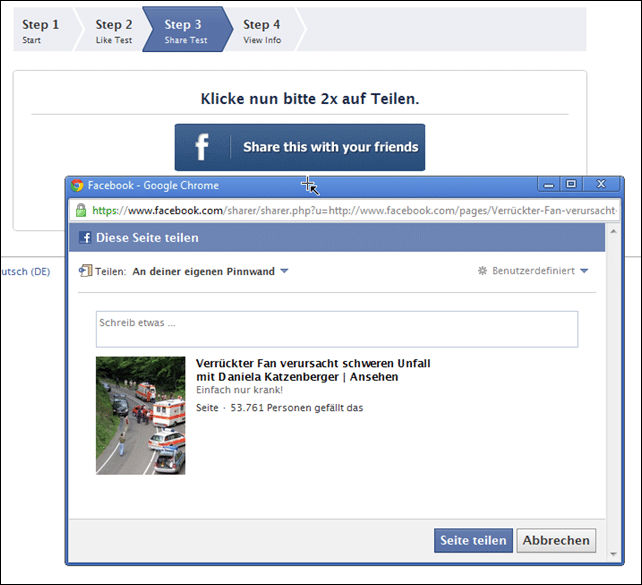Open Step 2 Like Test tab
Image resolution: width=642 pixels, height=585 pixels.
113,30
